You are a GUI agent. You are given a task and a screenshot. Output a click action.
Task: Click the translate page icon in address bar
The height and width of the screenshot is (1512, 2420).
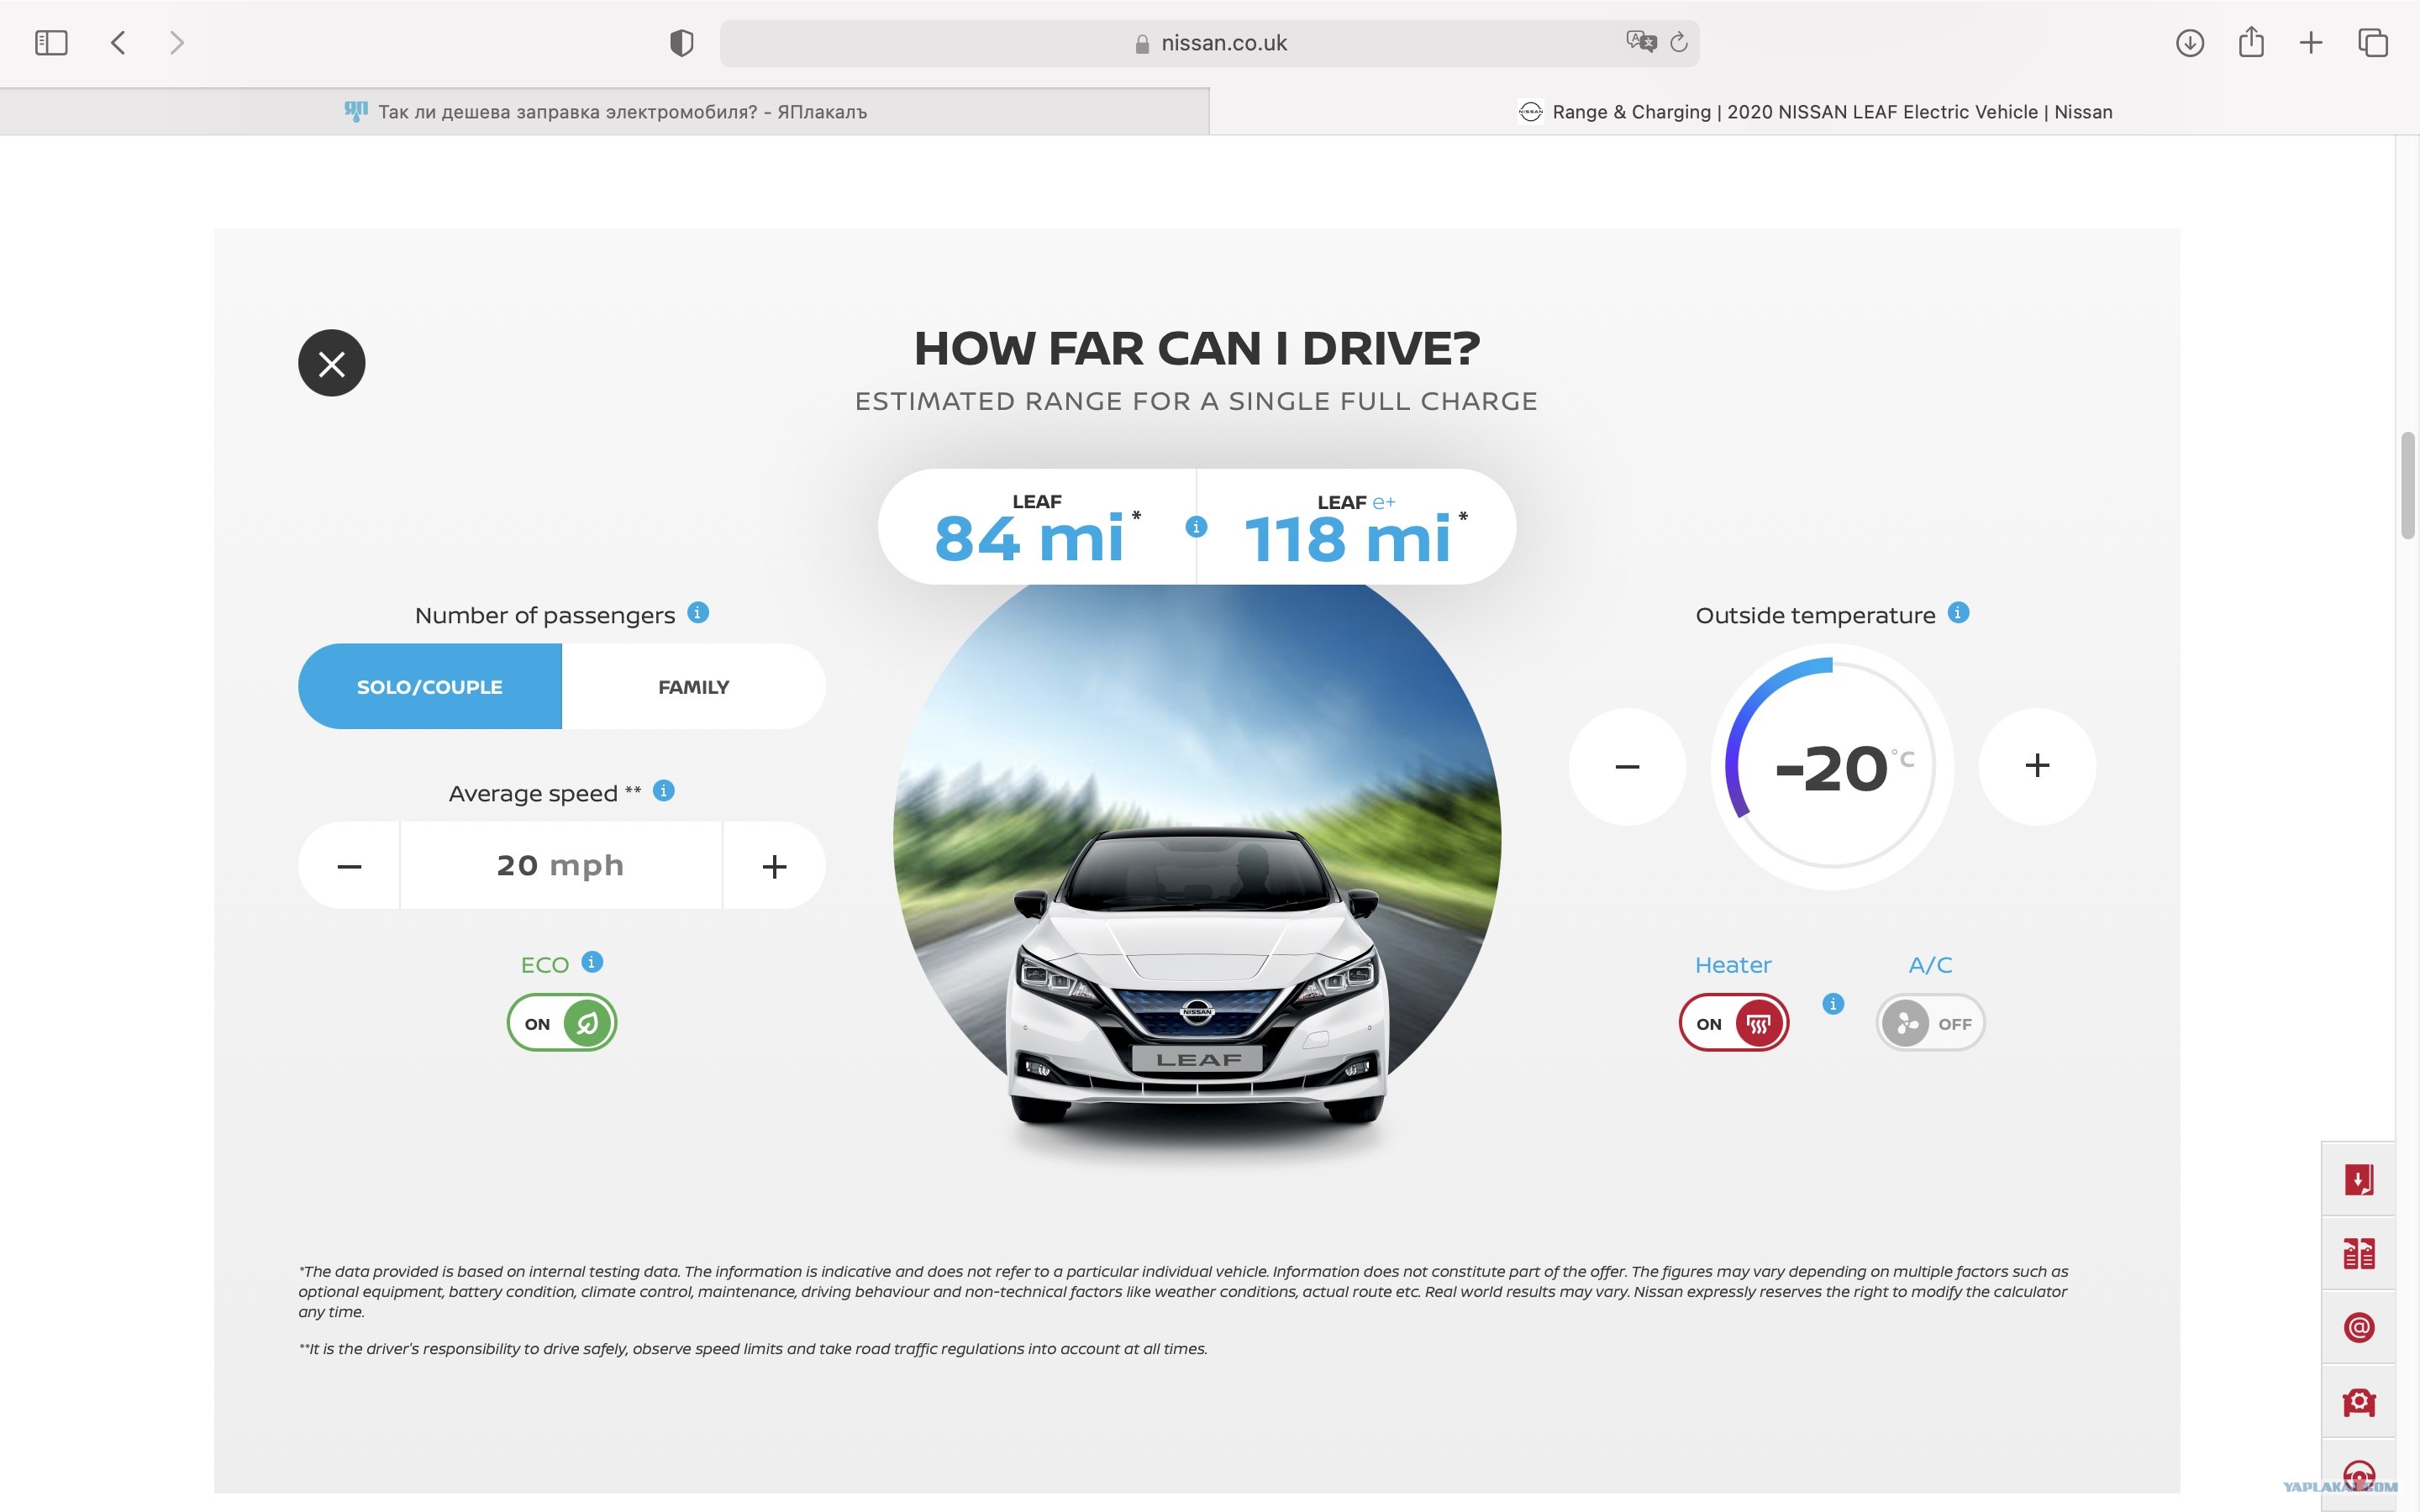coord(1641,42)
